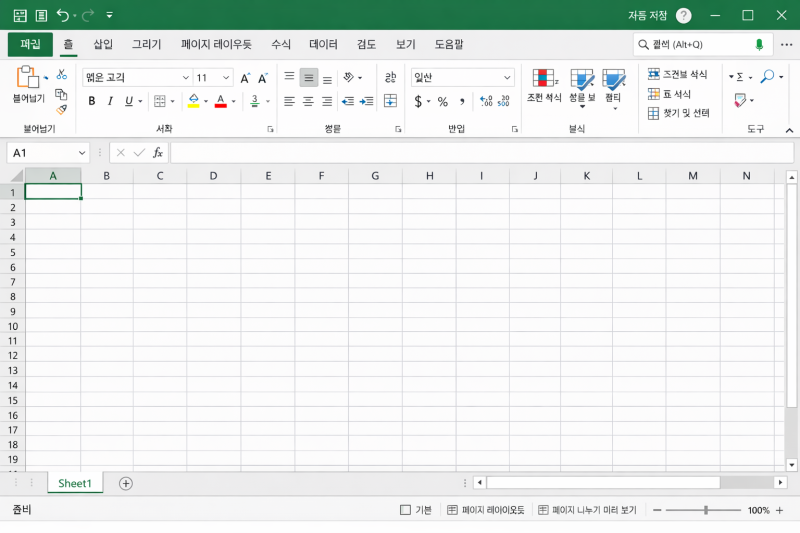This screenshot has height=533, width=800.
Task: Select the Format Painter brush icon
Action: tap(61, 109)
